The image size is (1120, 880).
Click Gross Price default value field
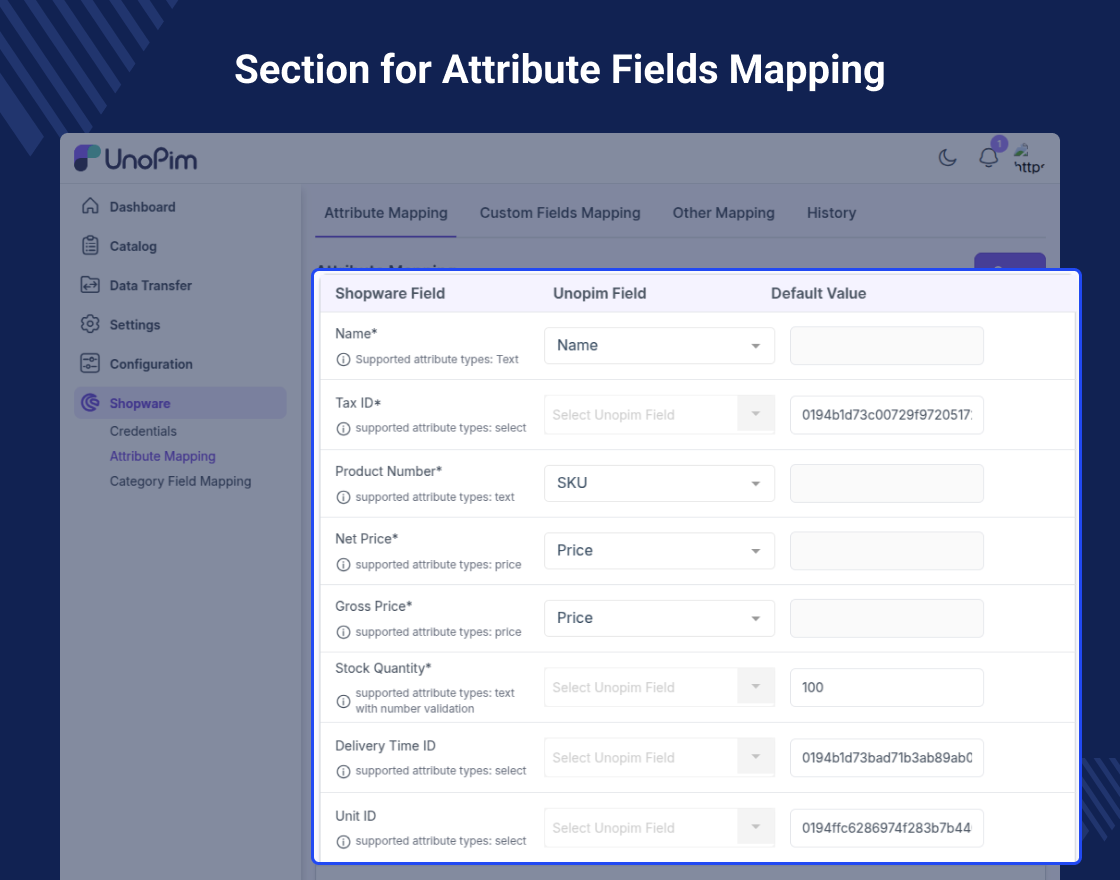pyautogui.click(x=886, y=619)
